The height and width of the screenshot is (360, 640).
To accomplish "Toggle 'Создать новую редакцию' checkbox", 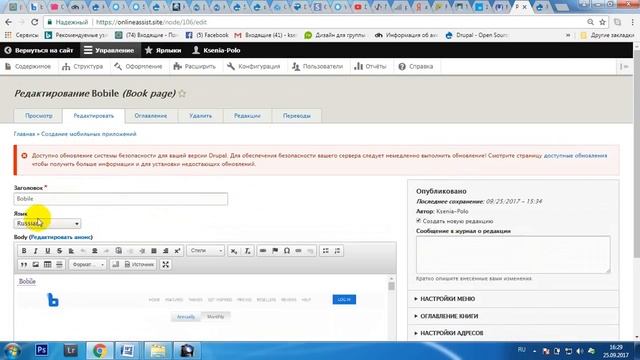I will coord(418,221).
